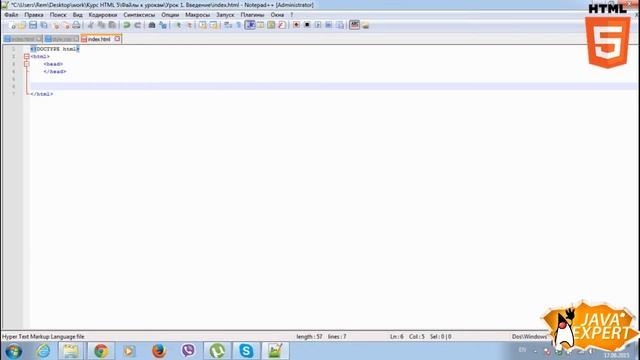
Task: Click the Zoom In toolbar icon
Action: (x=178, y=25)
